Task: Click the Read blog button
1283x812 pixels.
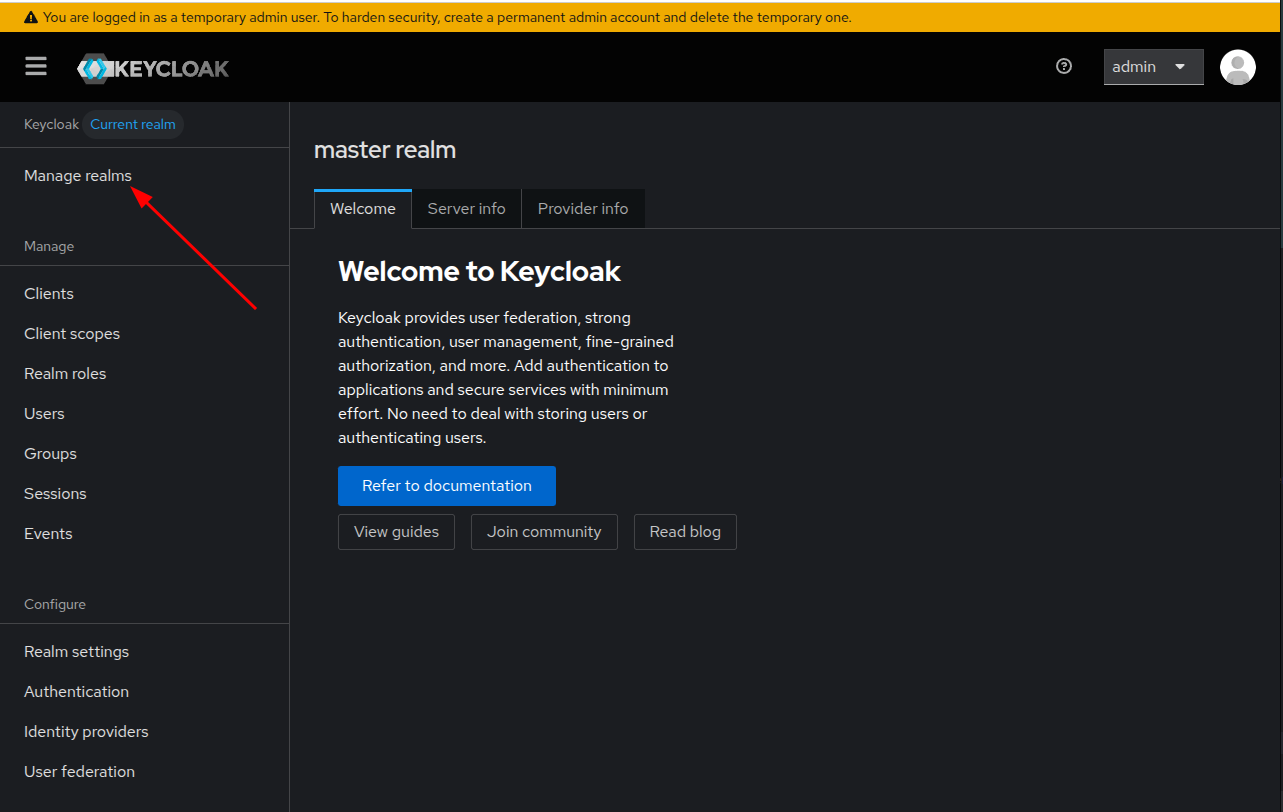Action: click(x=685, y=532)
